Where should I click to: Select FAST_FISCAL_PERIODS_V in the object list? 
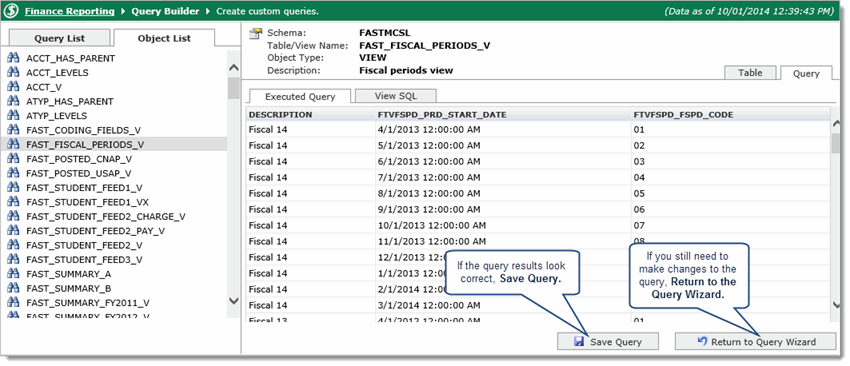[114, 144]
